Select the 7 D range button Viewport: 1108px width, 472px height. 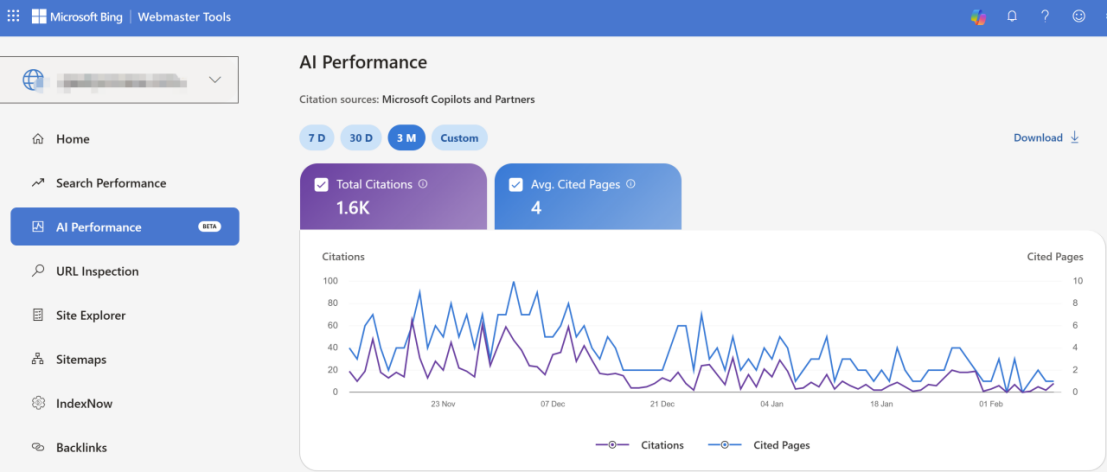[x=317, y=138]
